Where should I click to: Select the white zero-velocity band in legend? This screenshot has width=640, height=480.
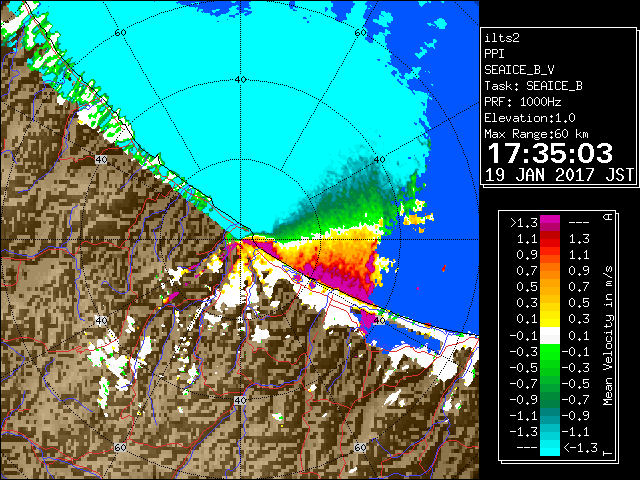click(550, 336)
